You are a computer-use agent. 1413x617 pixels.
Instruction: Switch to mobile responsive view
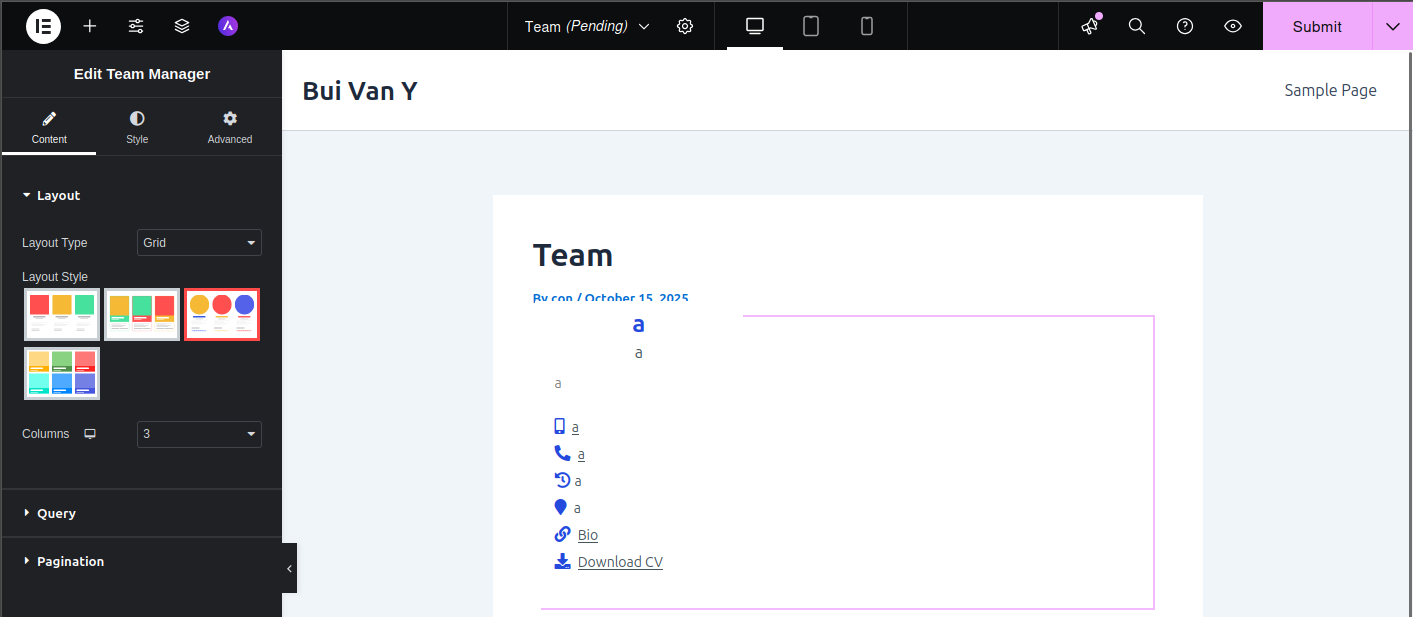pyautogui.click(x=867, y=26)
